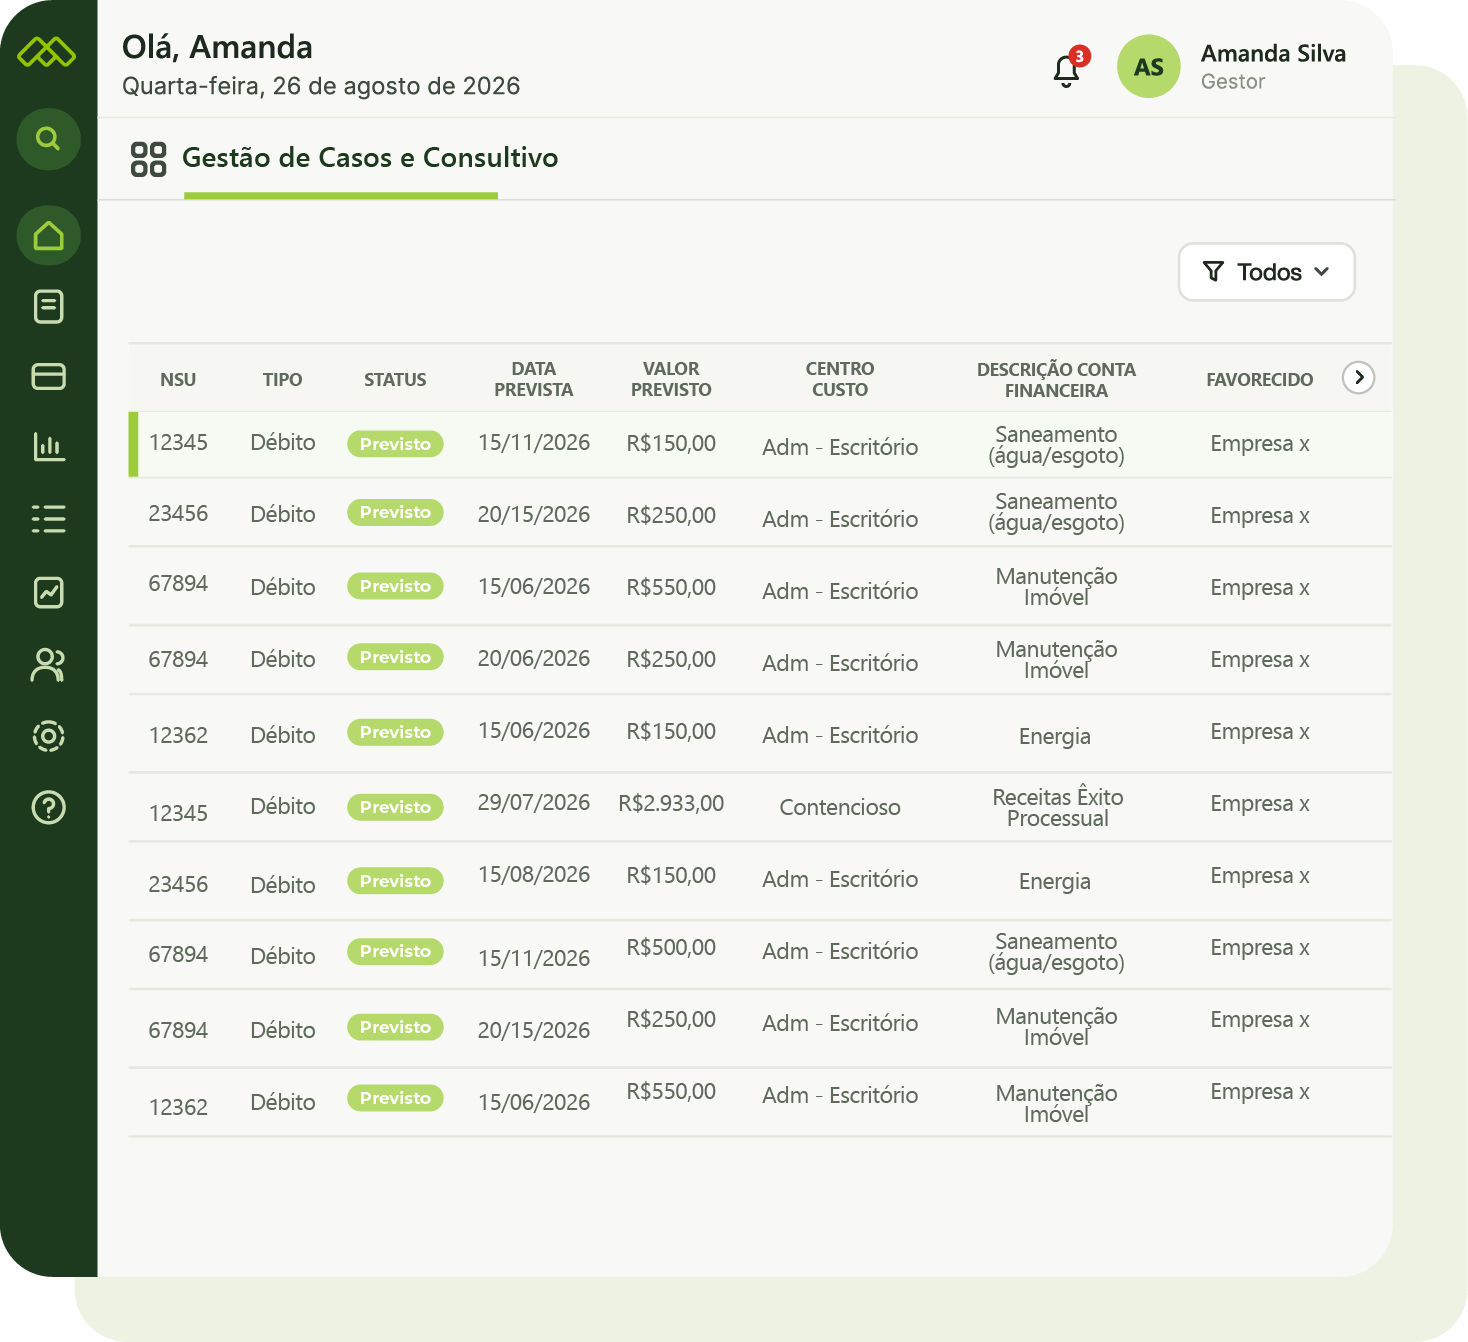
Task: Open the users sidebar icon
Action: coord(48,665)
